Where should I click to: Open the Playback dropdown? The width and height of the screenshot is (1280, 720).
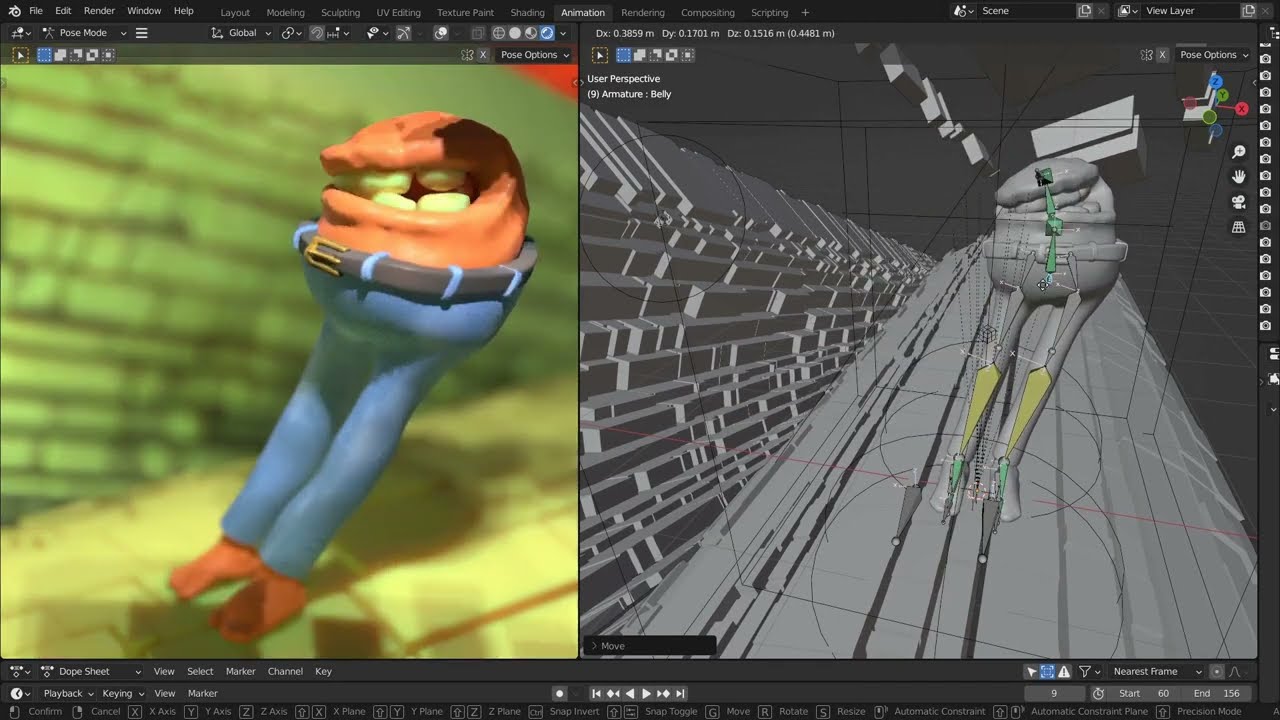click(68, 693)
